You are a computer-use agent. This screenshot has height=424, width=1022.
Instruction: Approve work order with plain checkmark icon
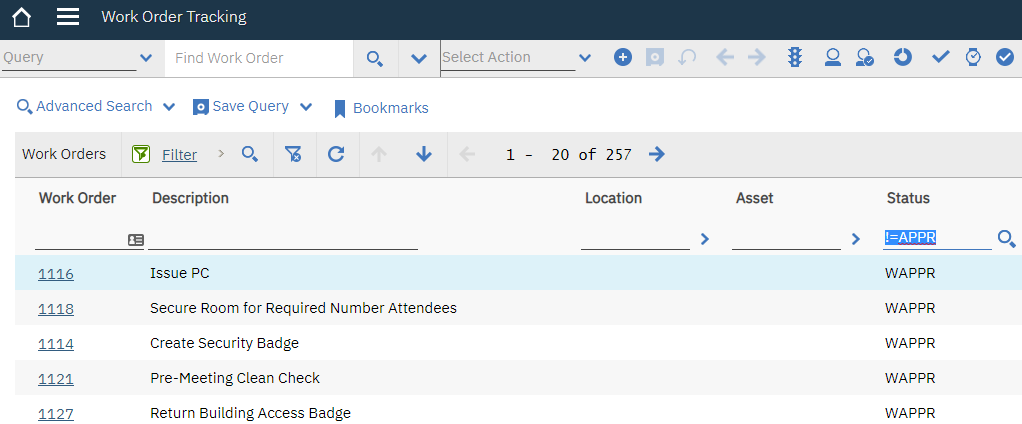[941, 57]
